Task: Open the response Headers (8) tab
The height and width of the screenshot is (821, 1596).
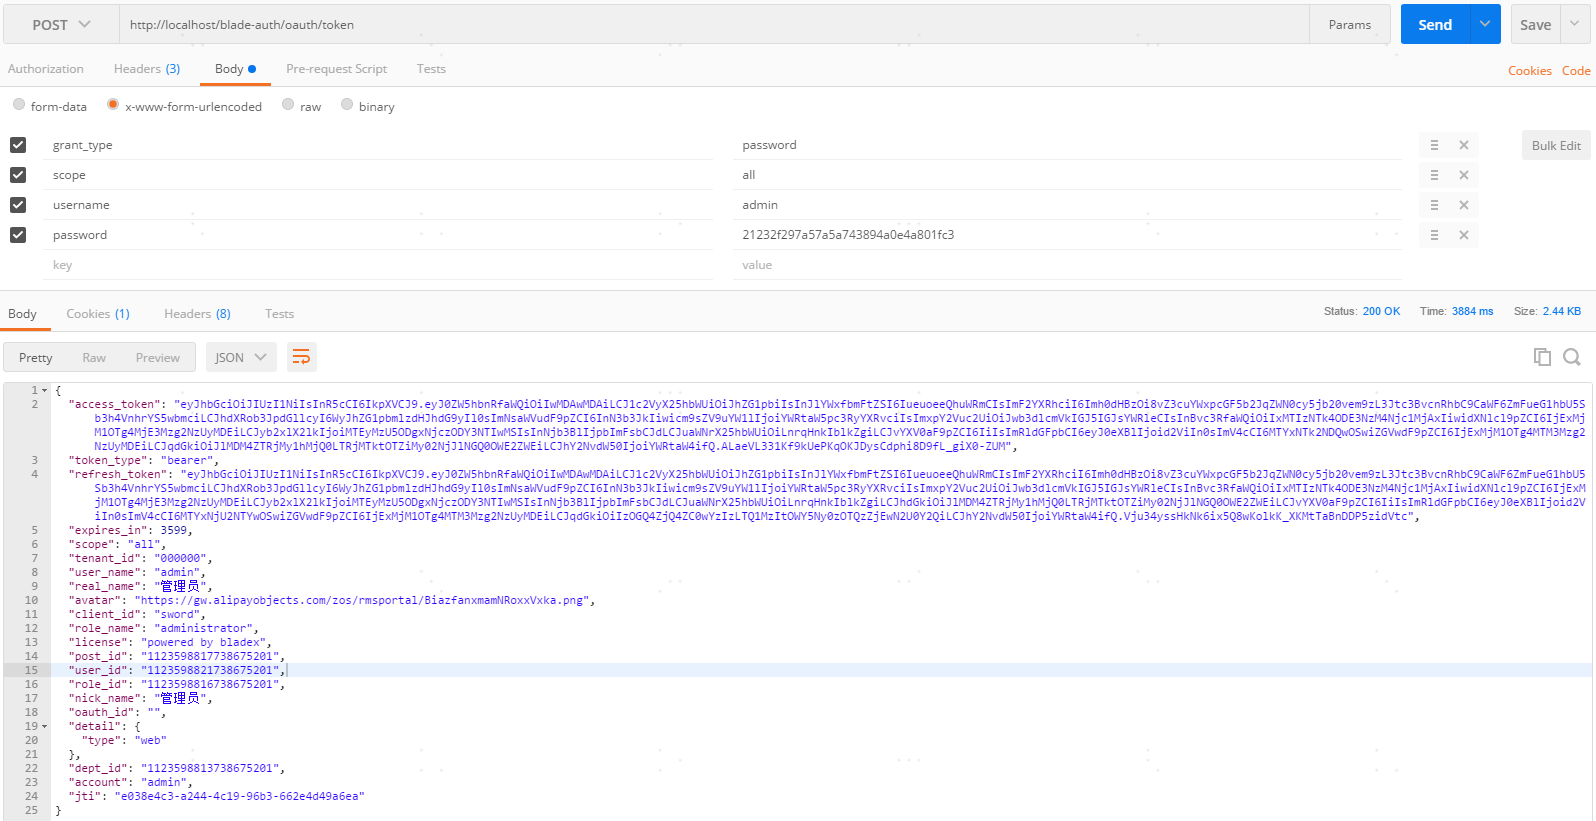Action: [x=197, y=314]
